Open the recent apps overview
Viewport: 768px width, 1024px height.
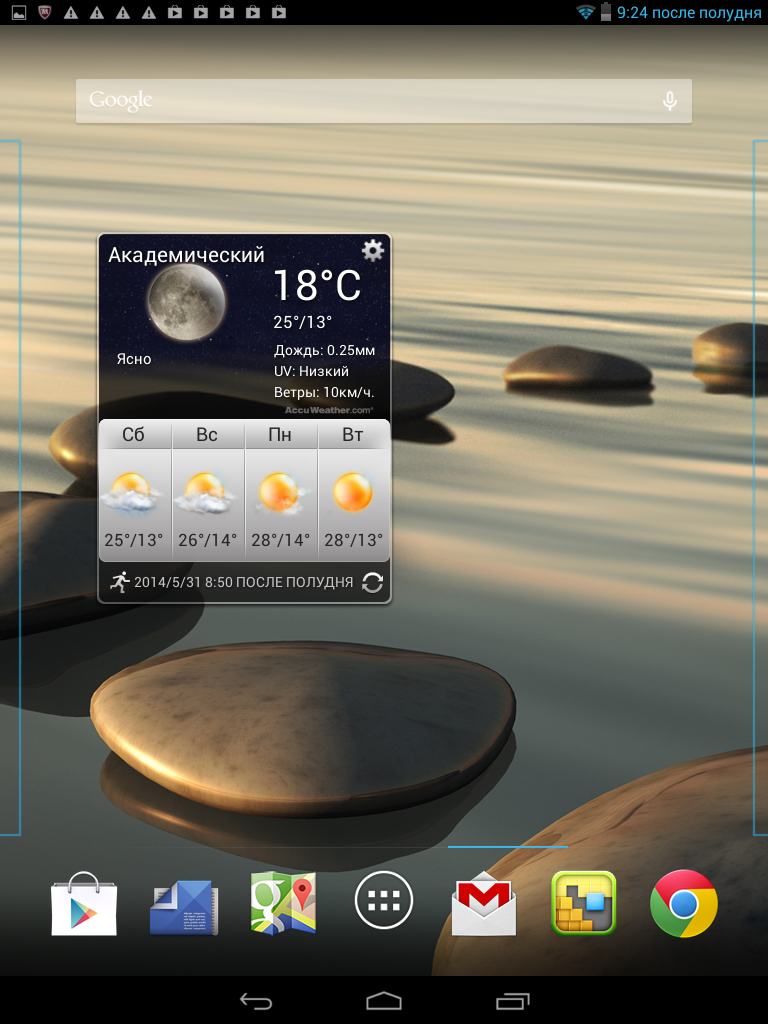tap(513, 1000)
